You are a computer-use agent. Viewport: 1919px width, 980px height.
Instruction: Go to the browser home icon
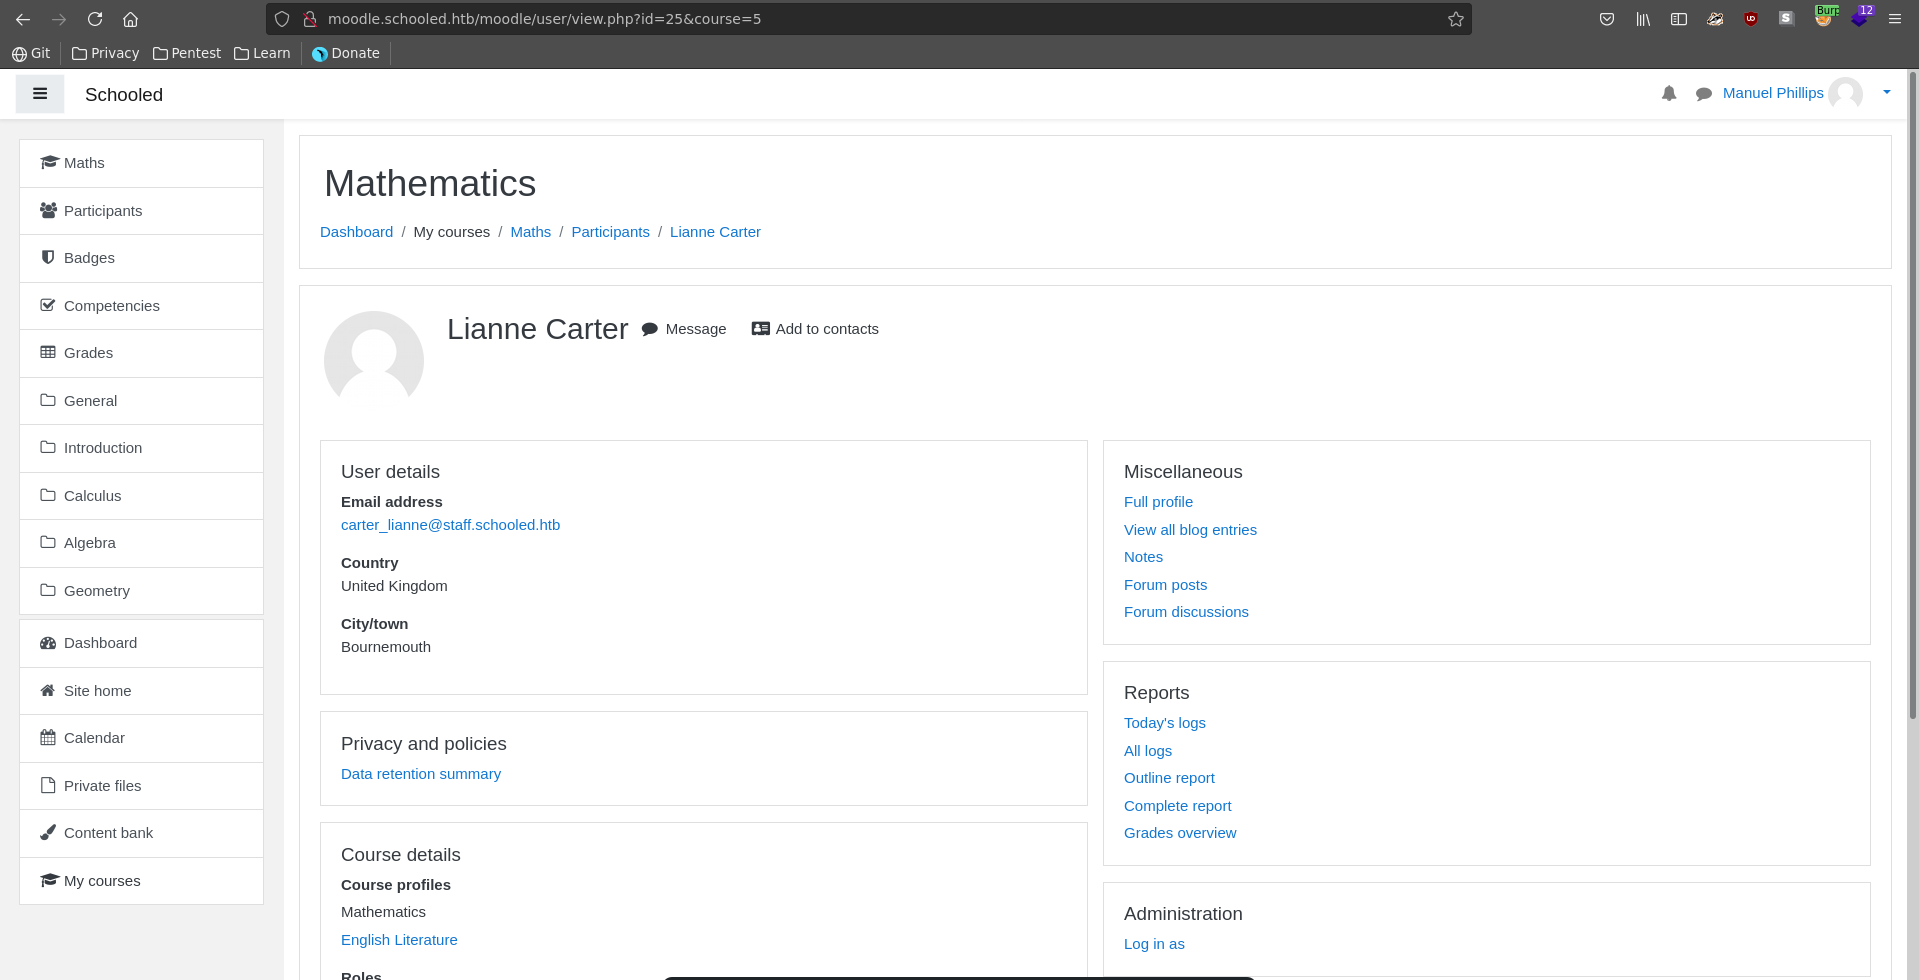tap(130, 19)
